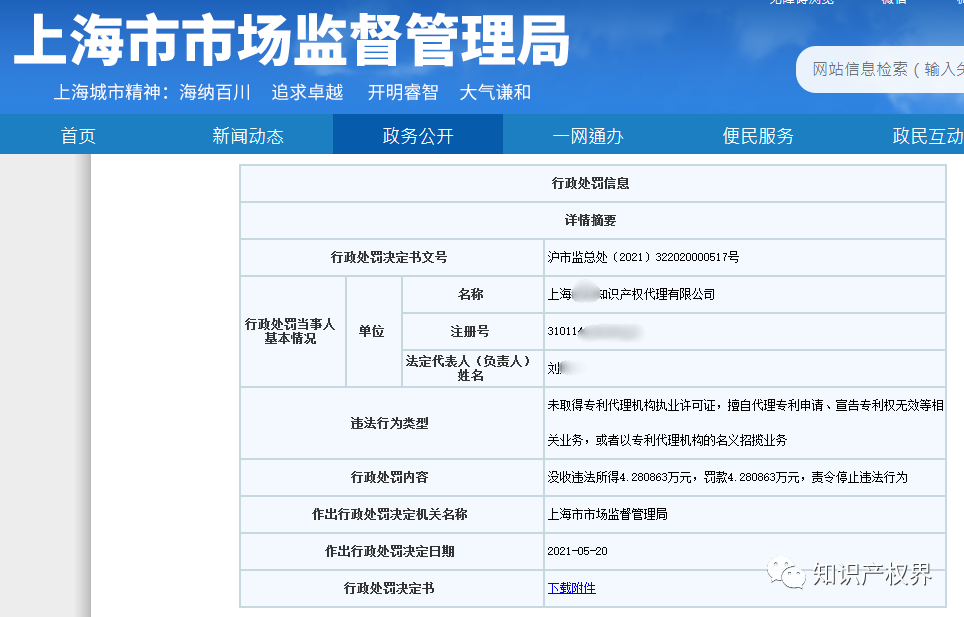
Task: Select the decision date 2021-05-20
Action: pos(577,551)
